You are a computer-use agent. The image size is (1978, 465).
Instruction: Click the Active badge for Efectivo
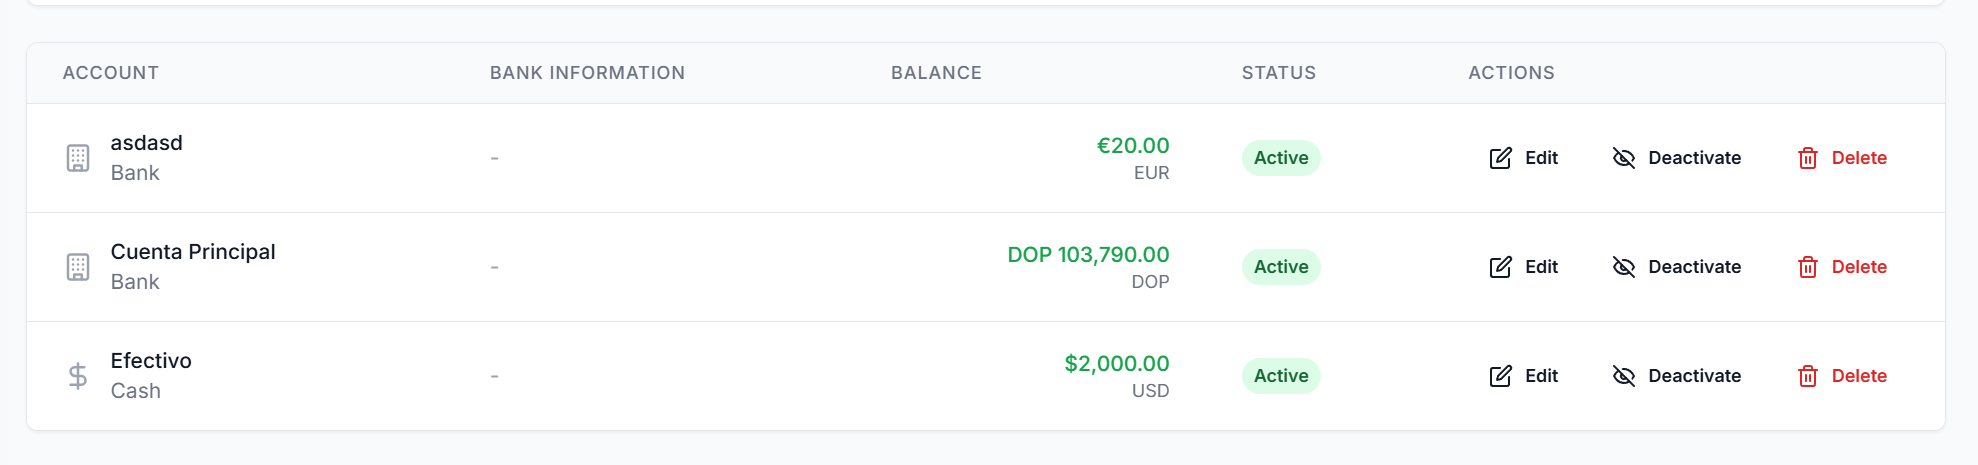[1281, 376]
